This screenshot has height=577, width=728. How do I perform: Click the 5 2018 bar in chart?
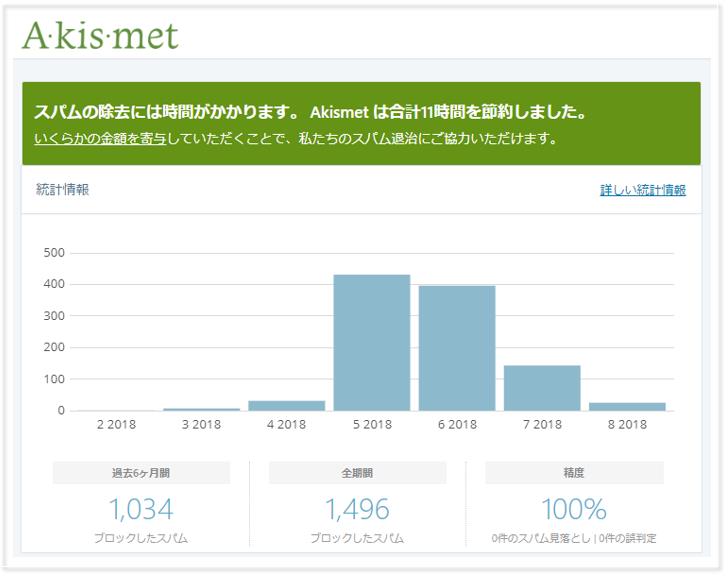click(x=371, y=343)
